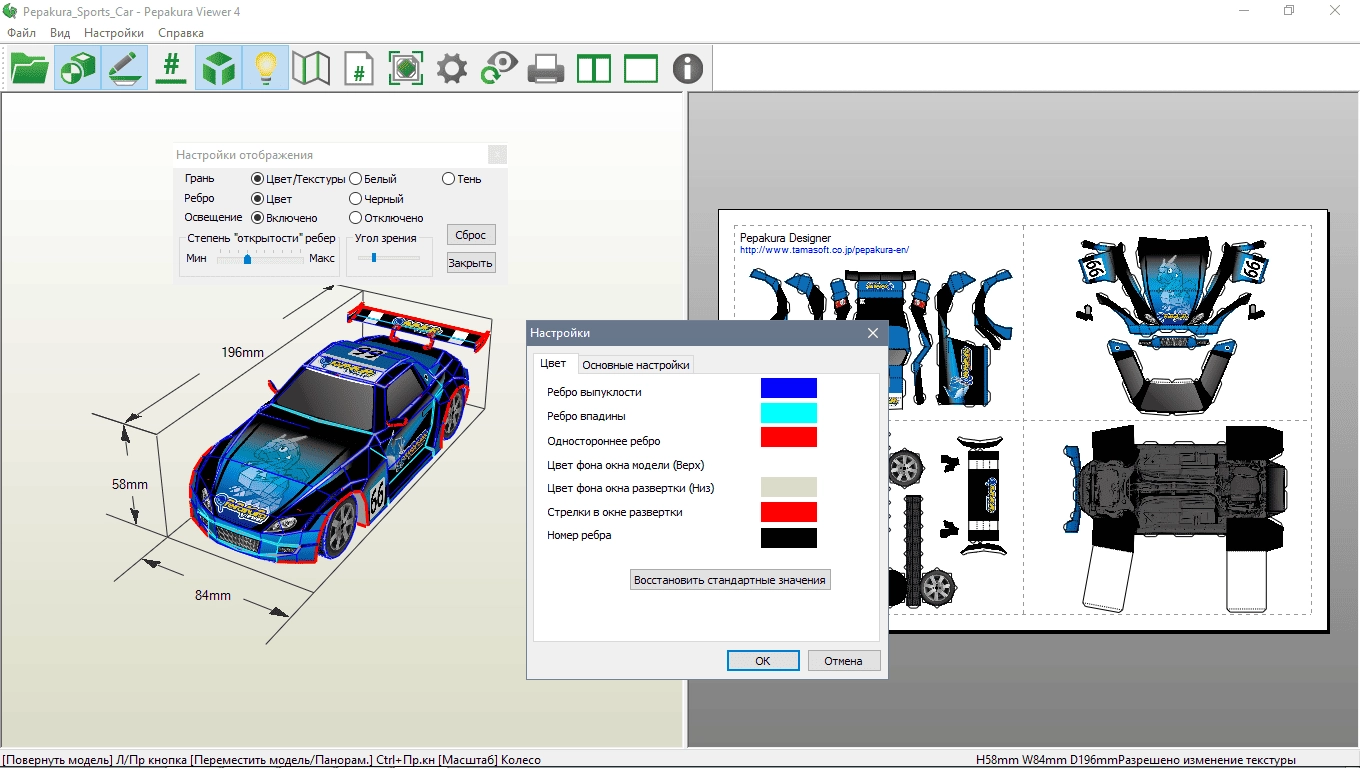Click the edge openness Мин–Макс slider
This screenshot has width=1360, height=768.
point(260,259)
